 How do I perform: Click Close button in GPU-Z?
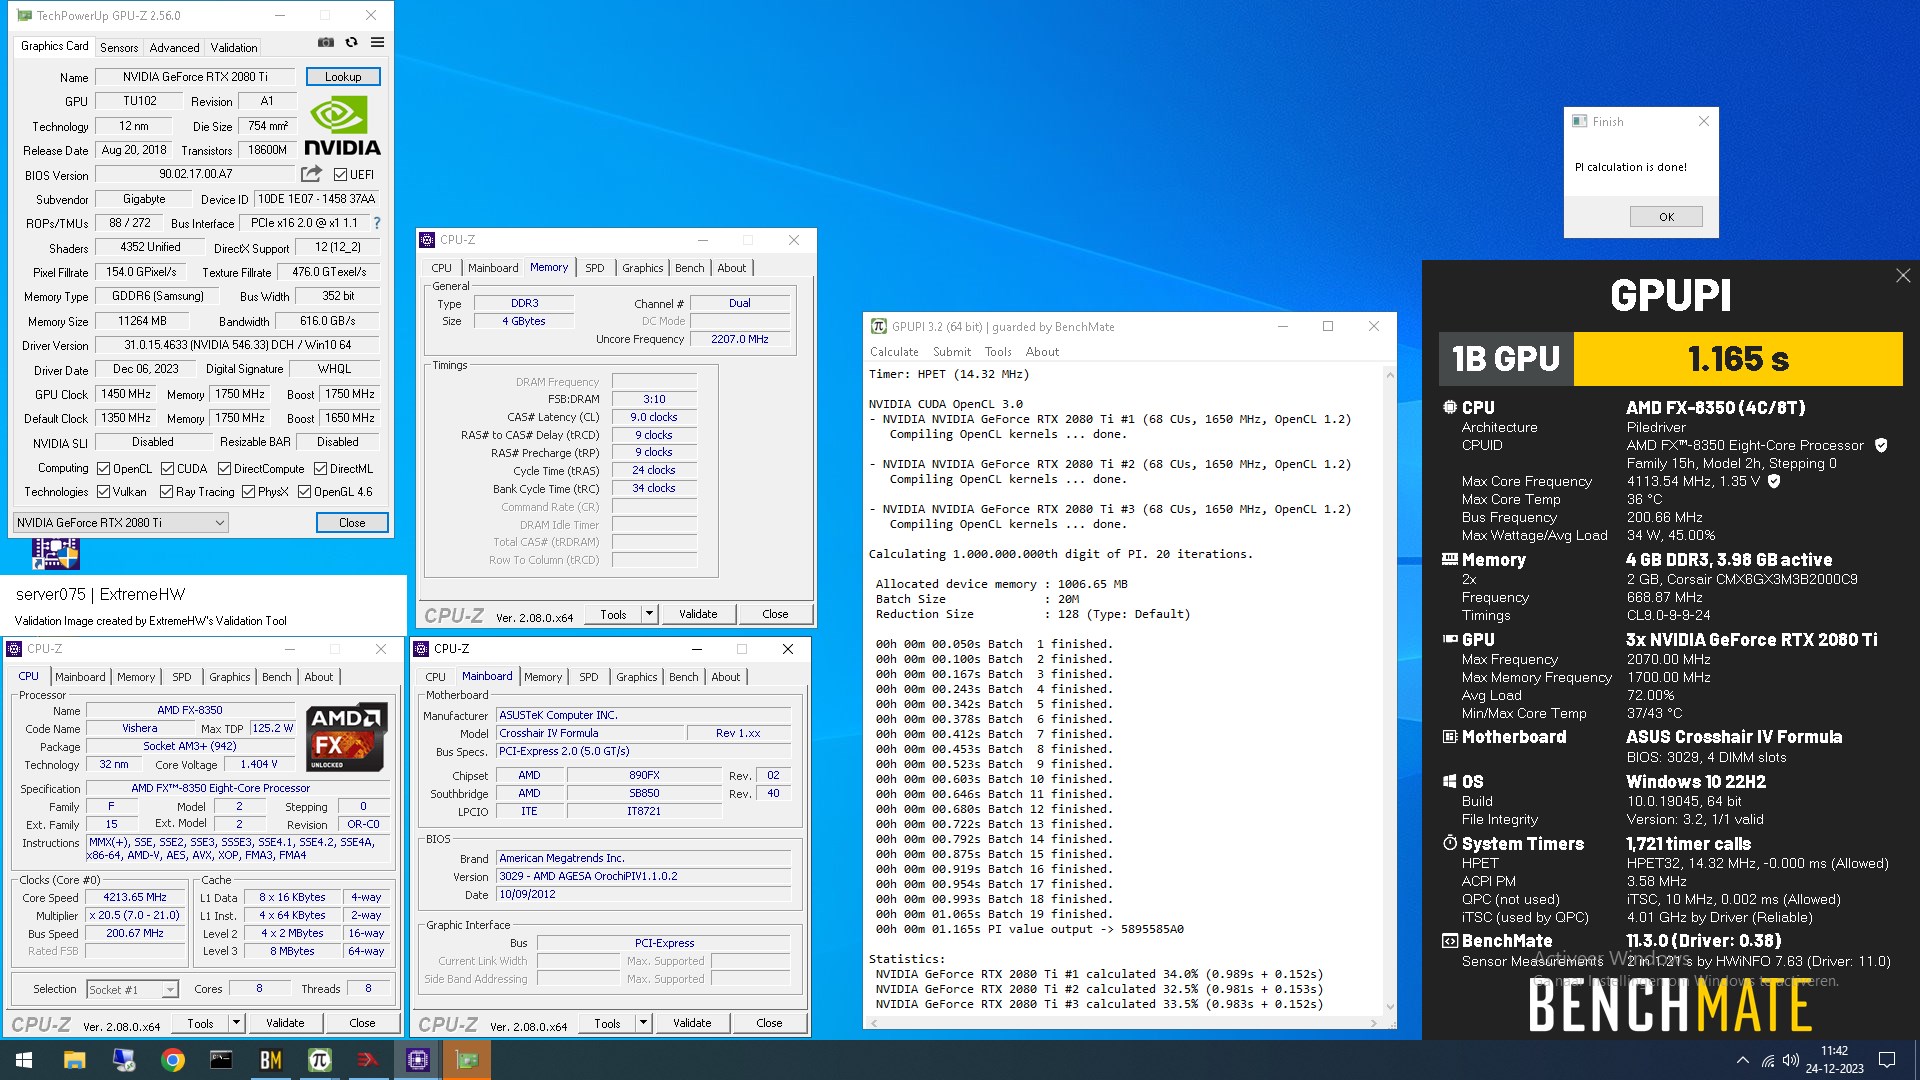tap(352, 523)
